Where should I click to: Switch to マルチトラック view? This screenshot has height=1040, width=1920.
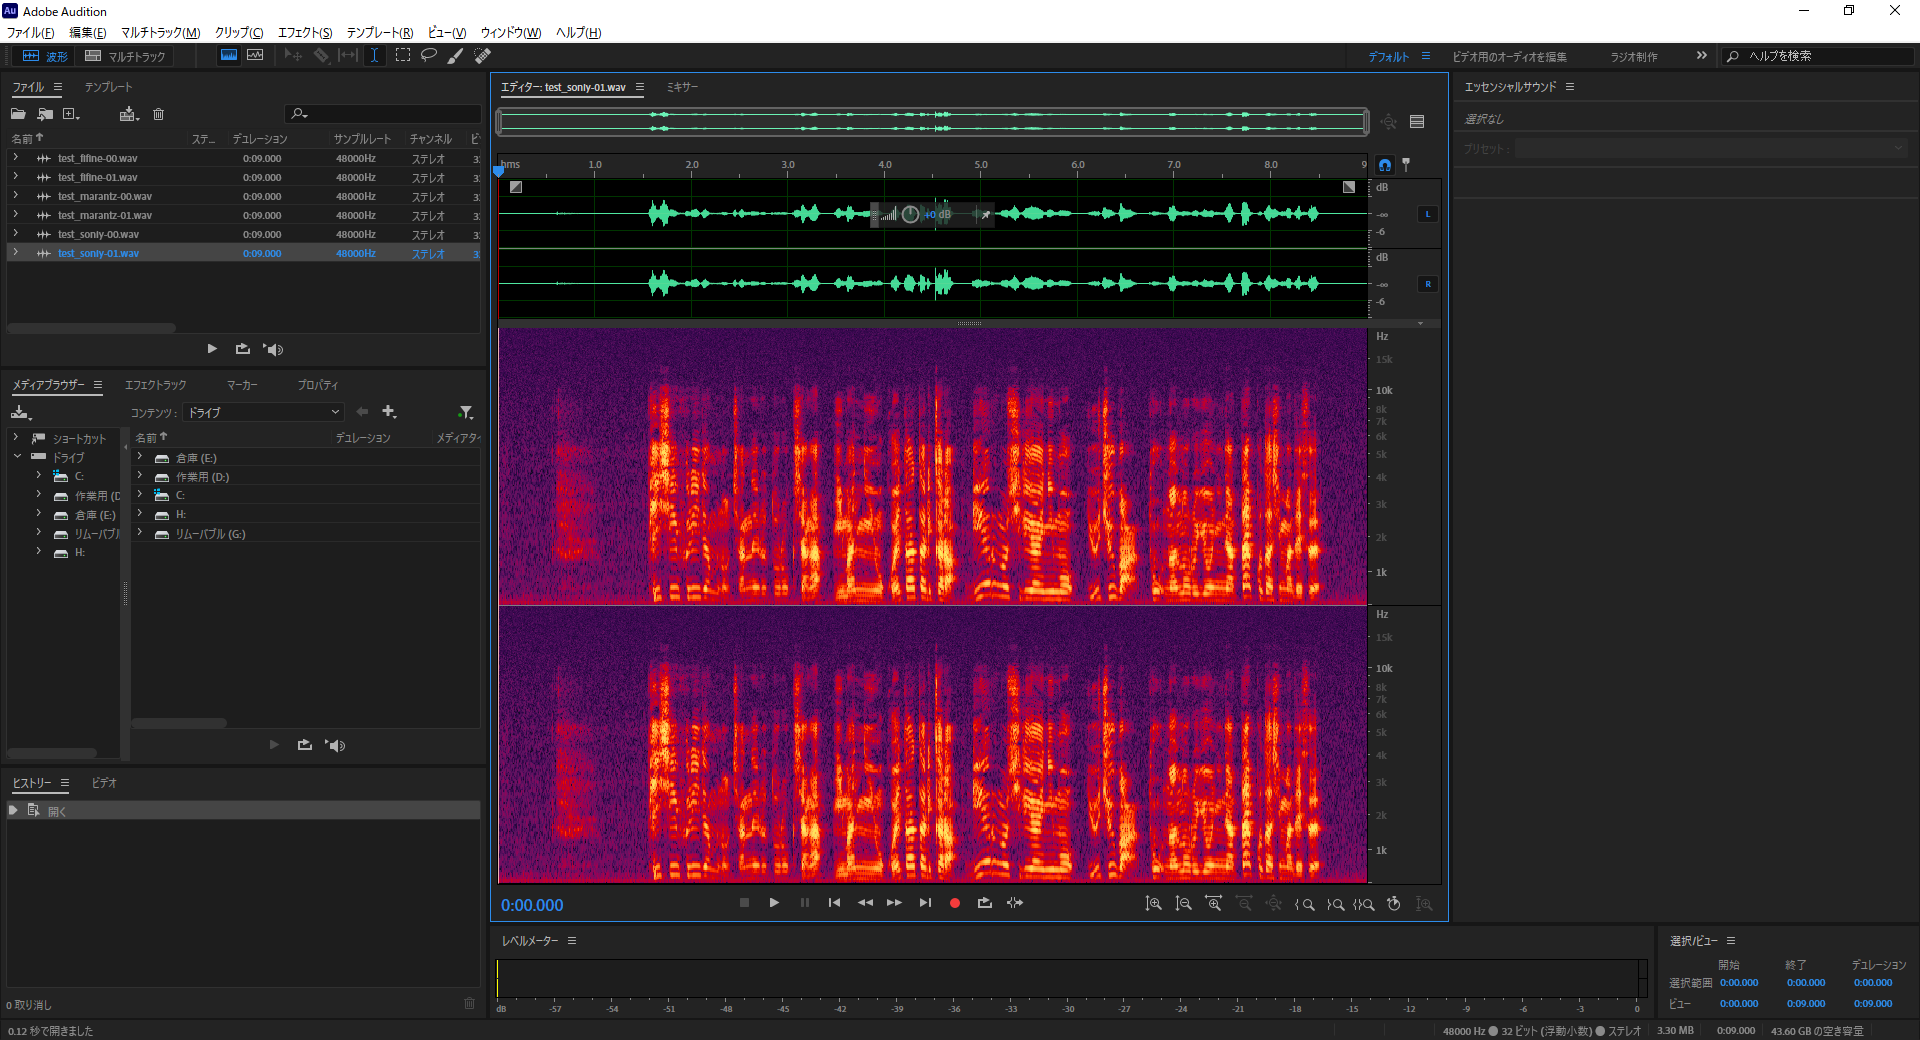126,56
